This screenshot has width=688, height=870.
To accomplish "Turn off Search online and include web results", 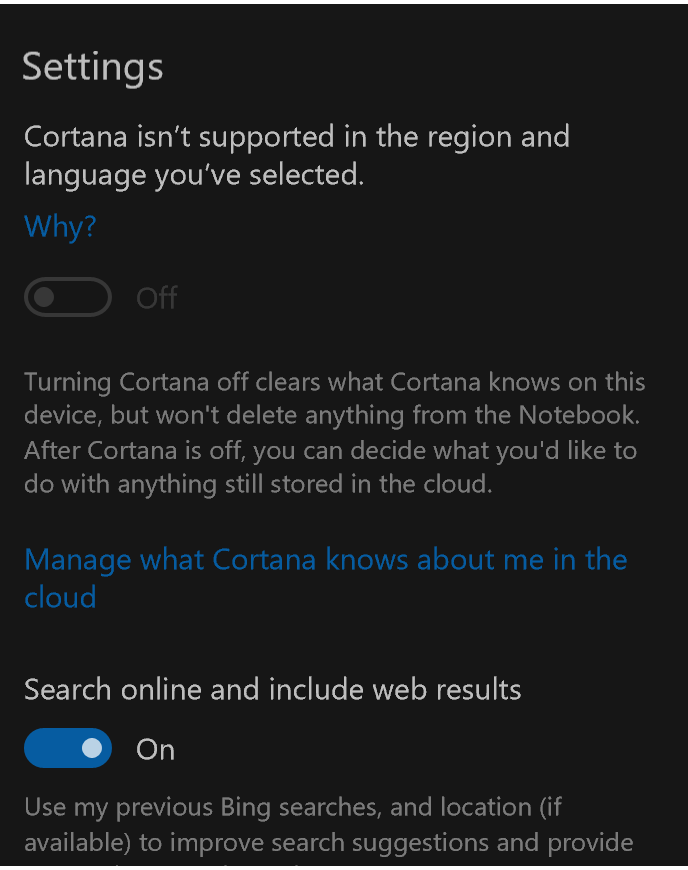I will [x=67, y=748].
